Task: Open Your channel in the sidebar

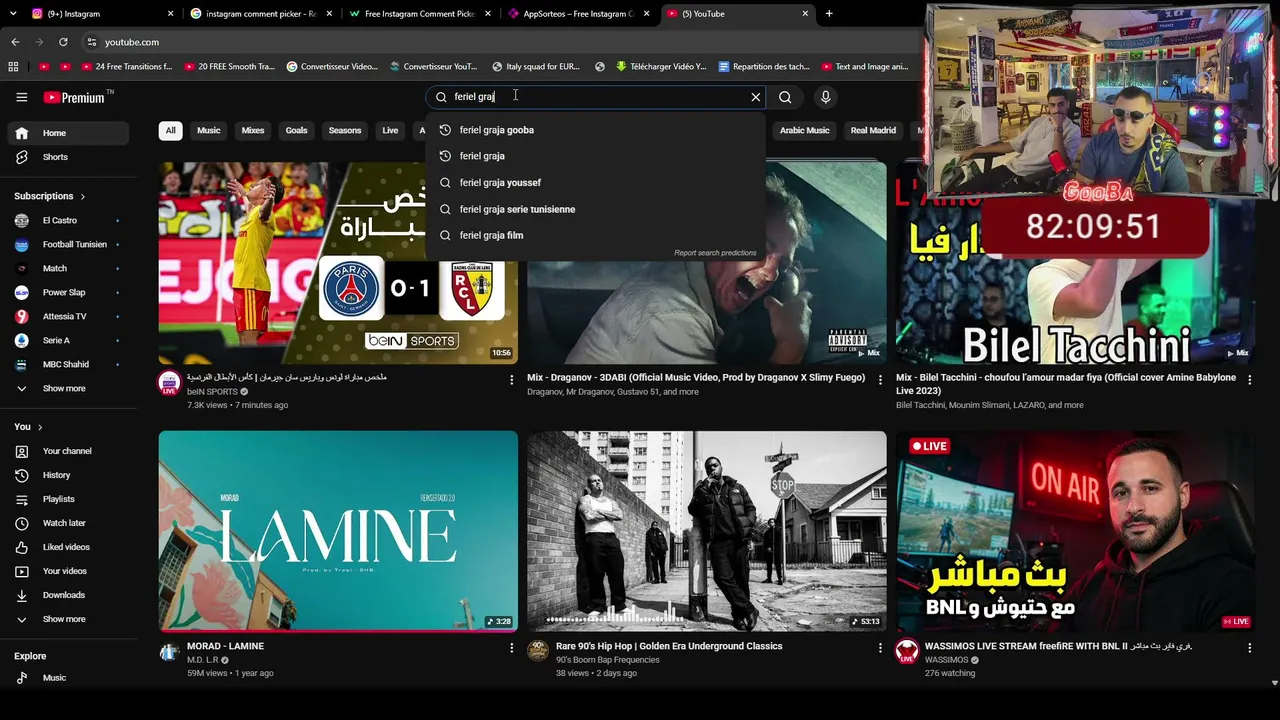Action: pos(68,451)
